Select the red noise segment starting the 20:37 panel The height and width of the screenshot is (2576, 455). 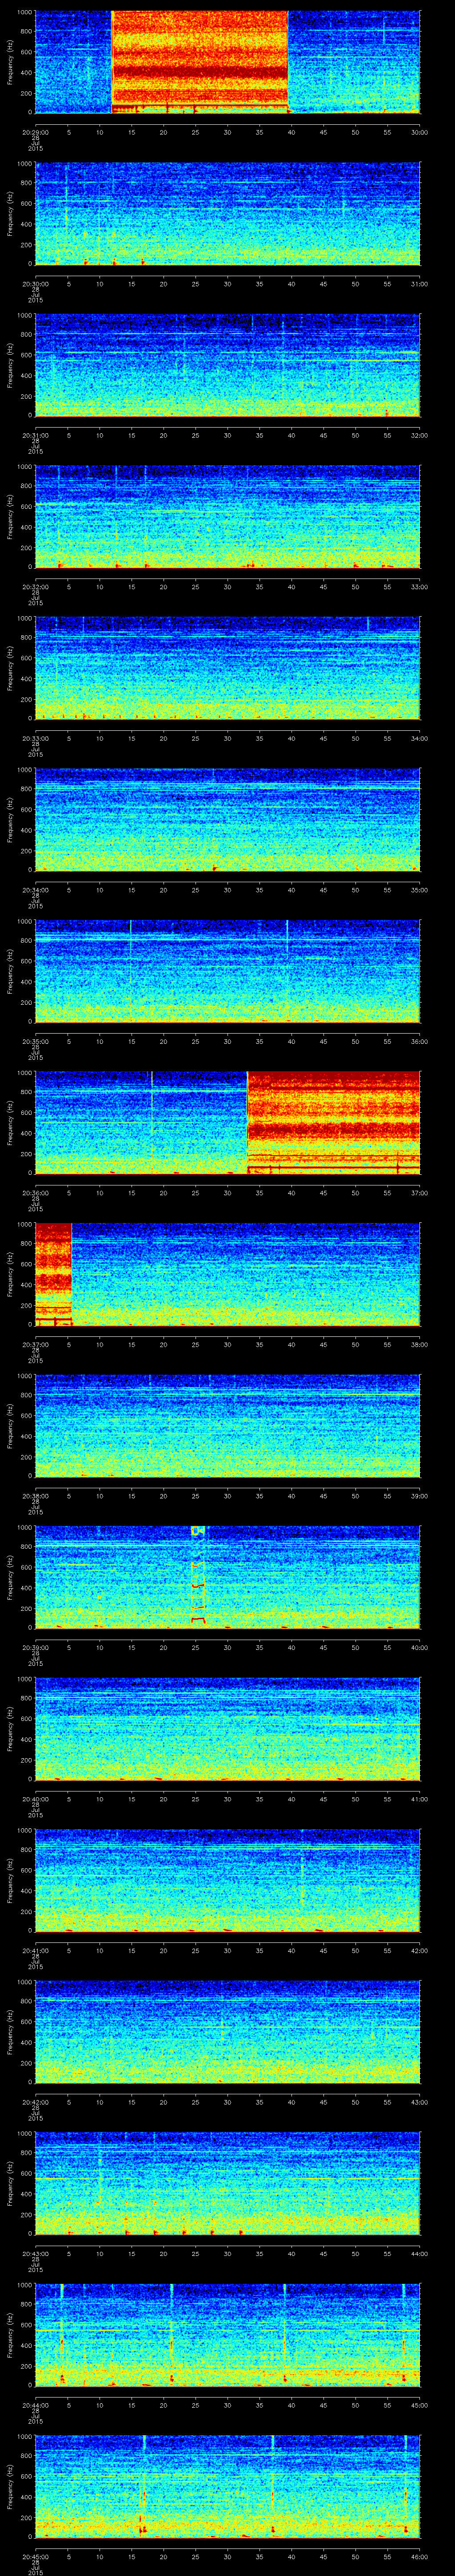[54, 1274]
